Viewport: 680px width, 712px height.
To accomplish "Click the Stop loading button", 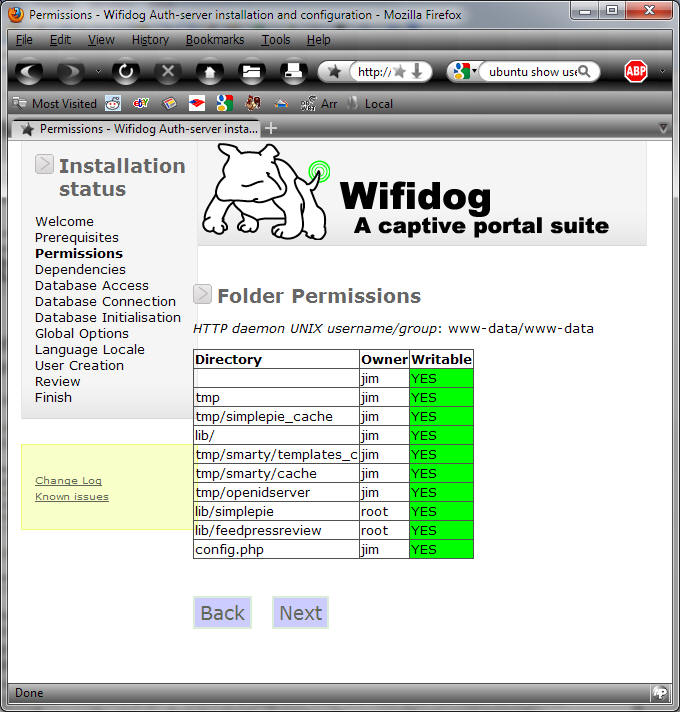I will [168, 72].
